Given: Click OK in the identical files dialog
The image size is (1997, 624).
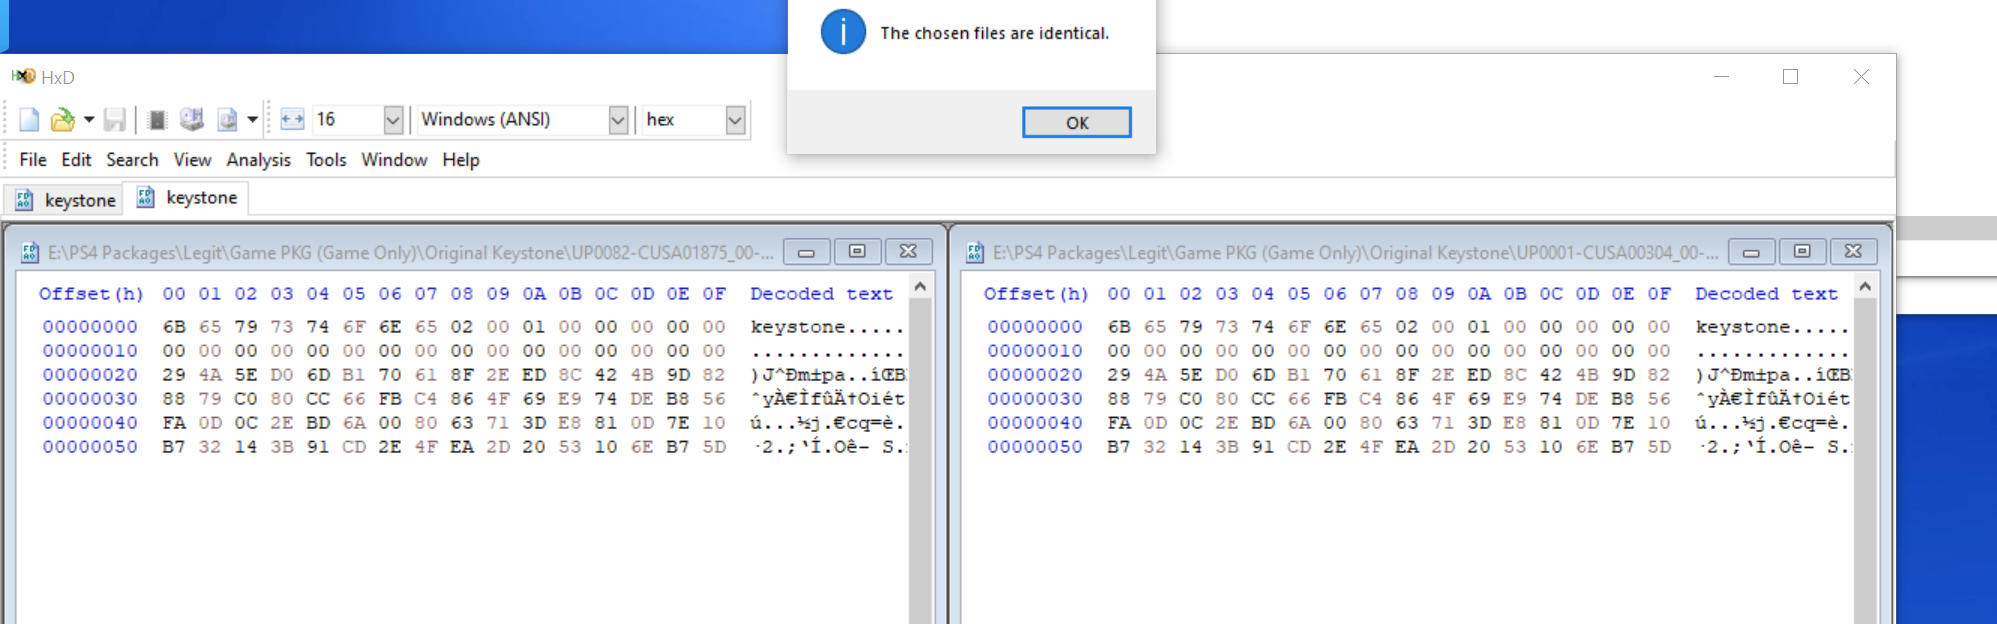Looking at the screenshot, I should click(1076, 122).
